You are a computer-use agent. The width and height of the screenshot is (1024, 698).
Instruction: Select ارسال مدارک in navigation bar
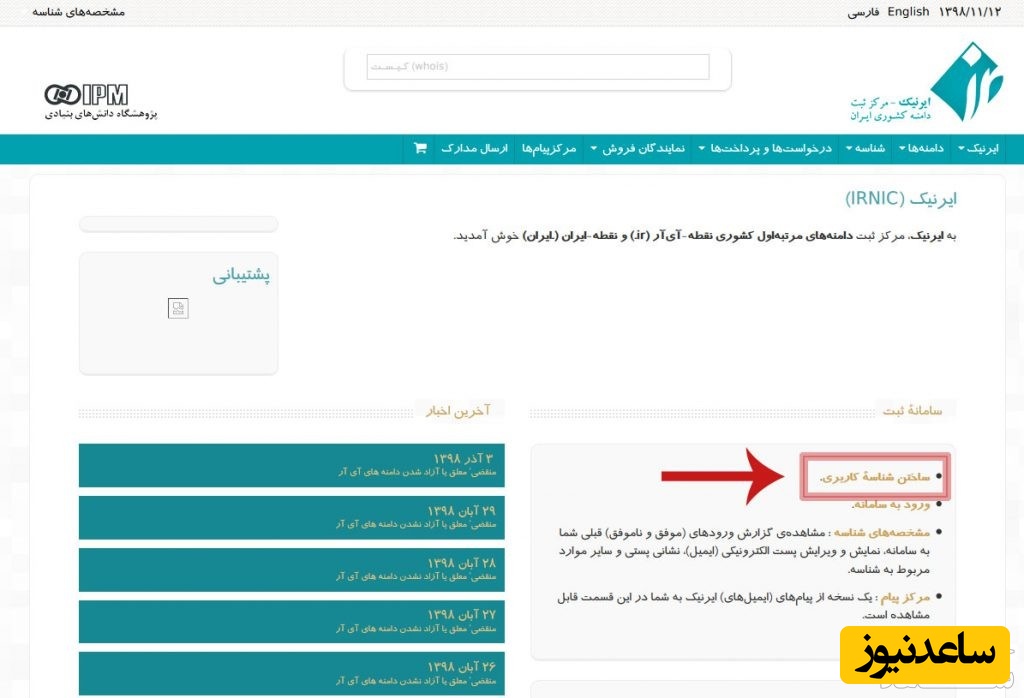475,148
